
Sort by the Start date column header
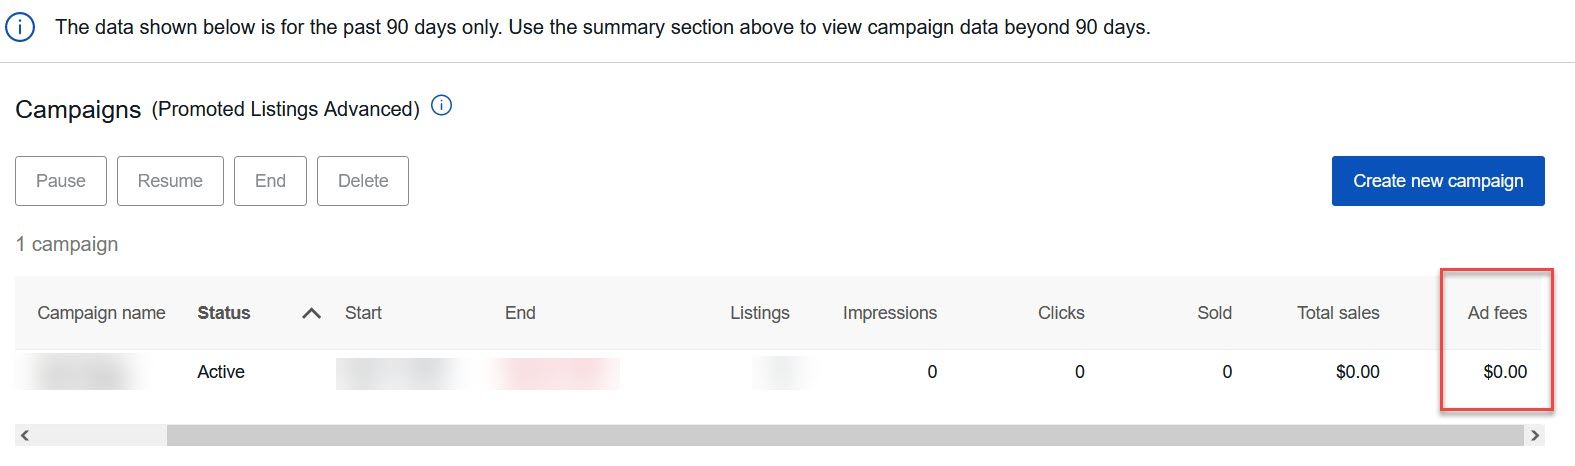363,313
